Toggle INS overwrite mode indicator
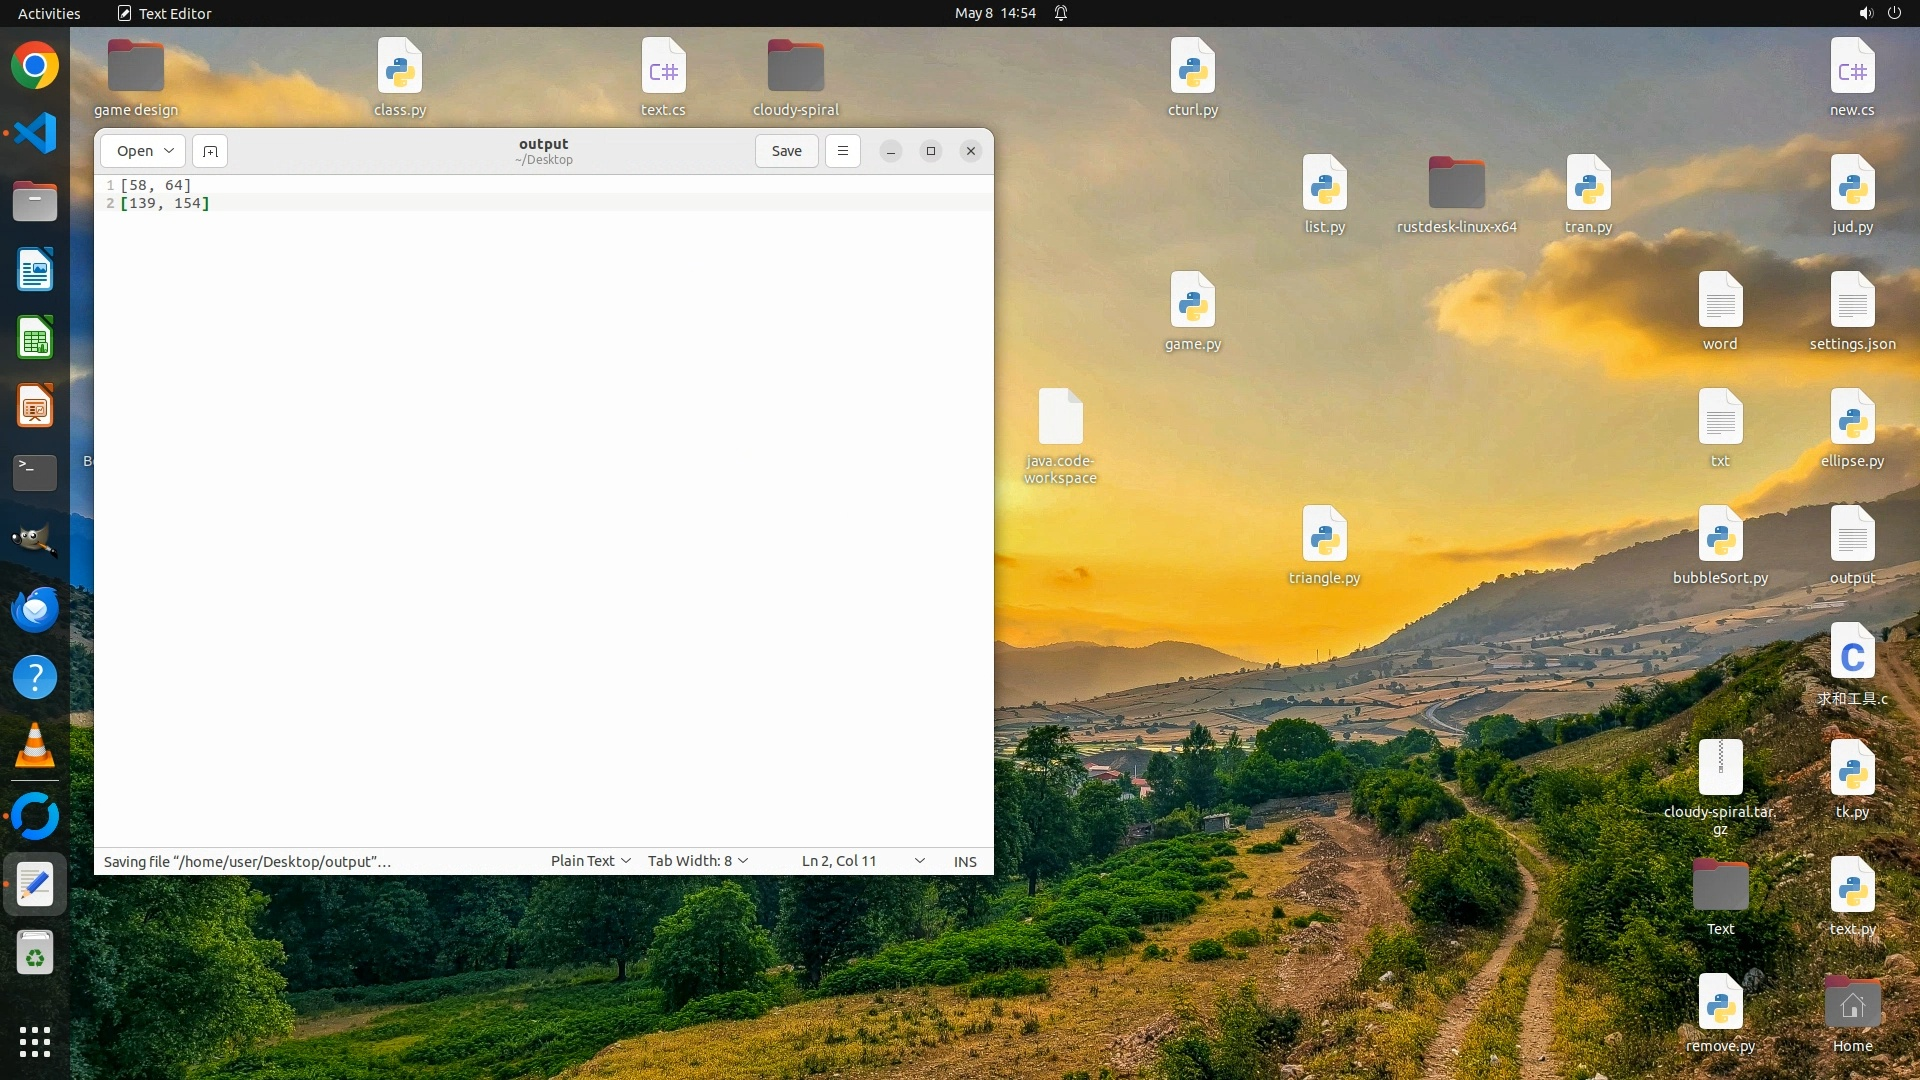1920x1080 pixels. coord(965,861)
